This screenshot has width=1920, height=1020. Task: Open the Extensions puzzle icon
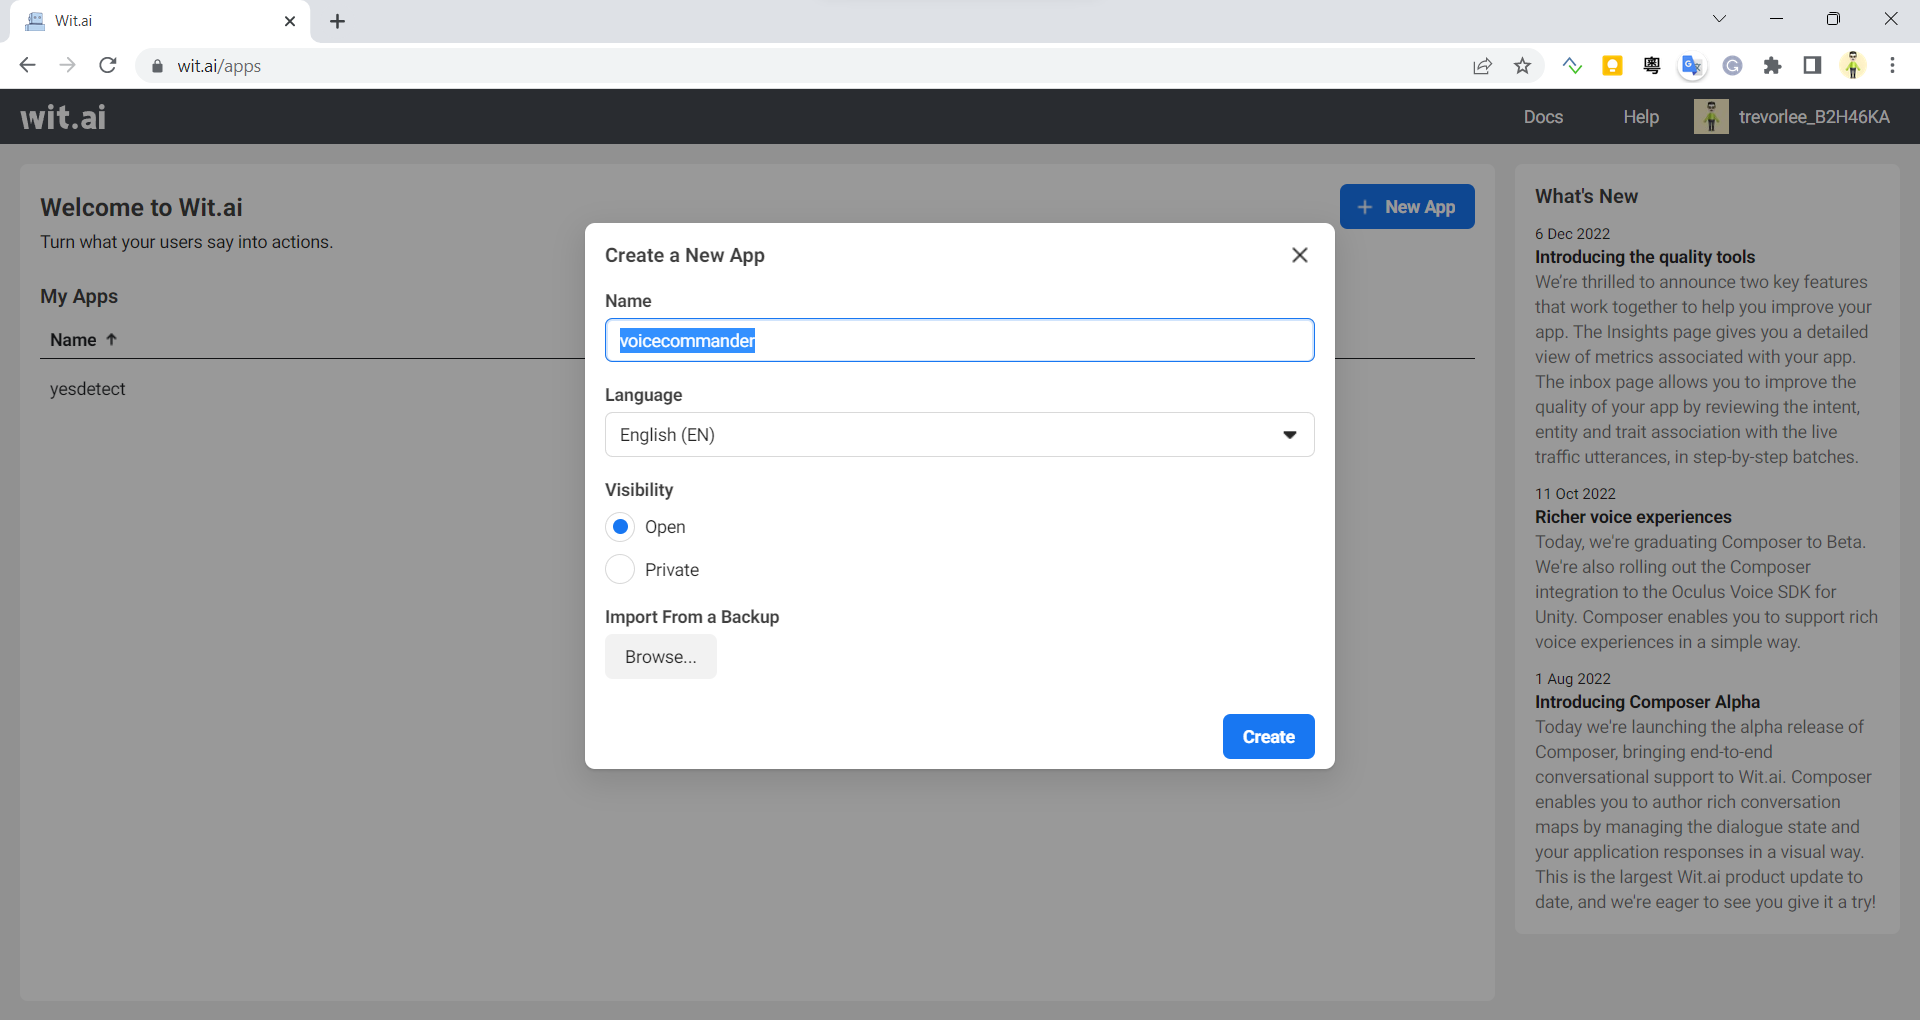(1772, 66)
